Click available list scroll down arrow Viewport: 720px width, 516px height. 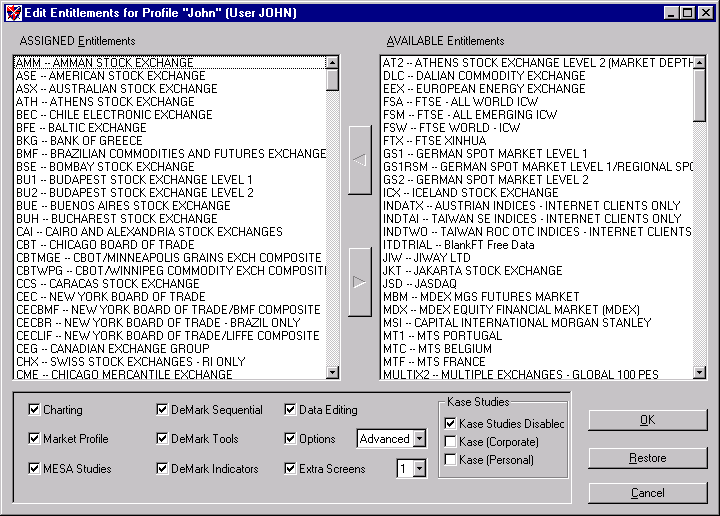tap(699, 372)
